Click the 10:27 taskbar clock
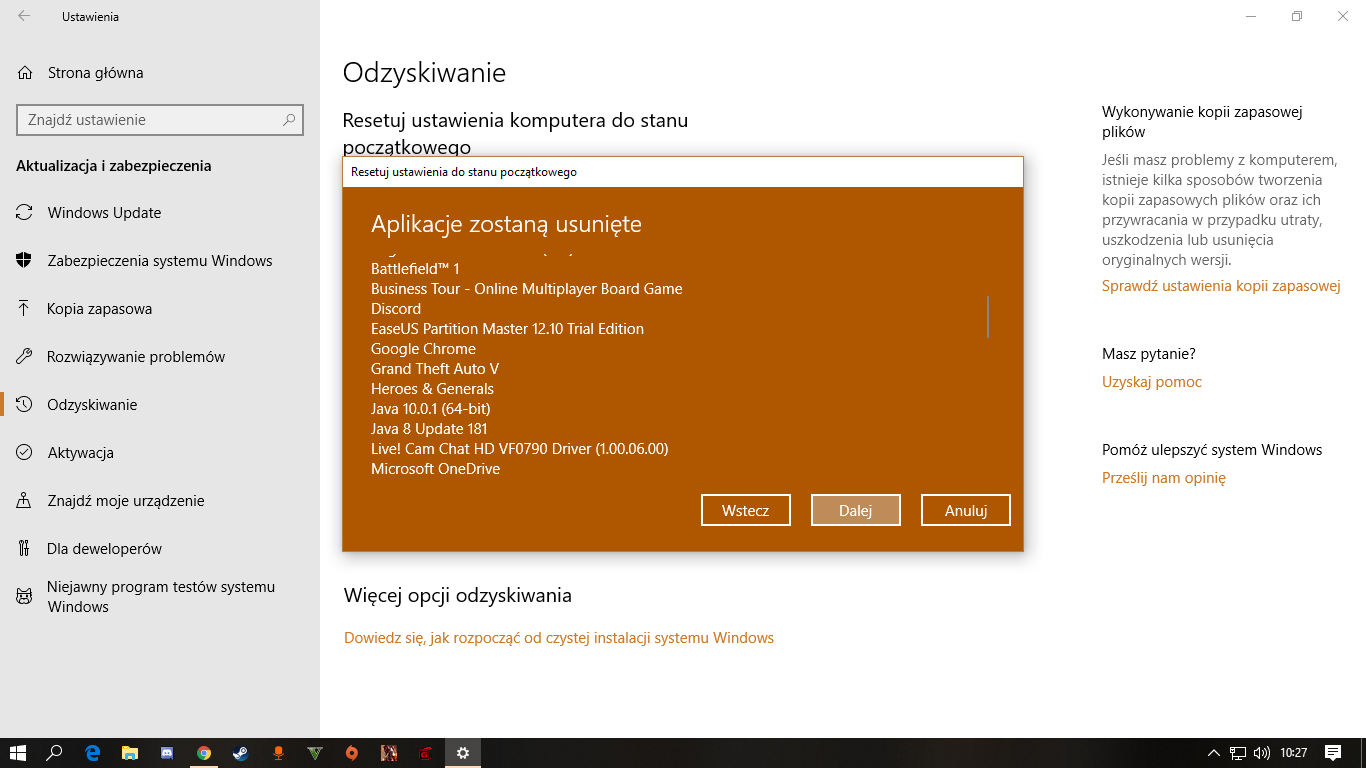Screen dimensions: 1366x768 (x=1294, y=753)
